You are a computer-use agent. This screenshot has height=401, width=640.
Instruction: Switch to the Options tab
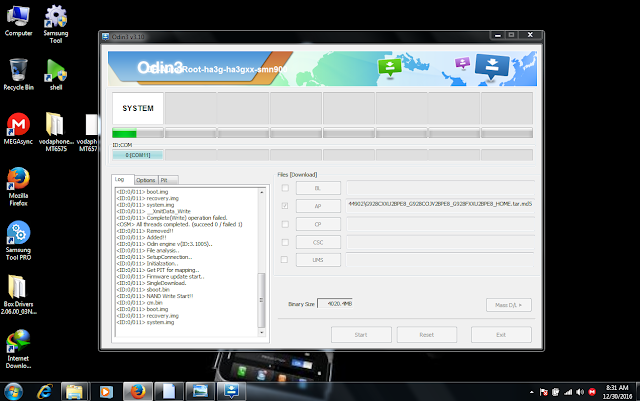[x=146, y=180]
